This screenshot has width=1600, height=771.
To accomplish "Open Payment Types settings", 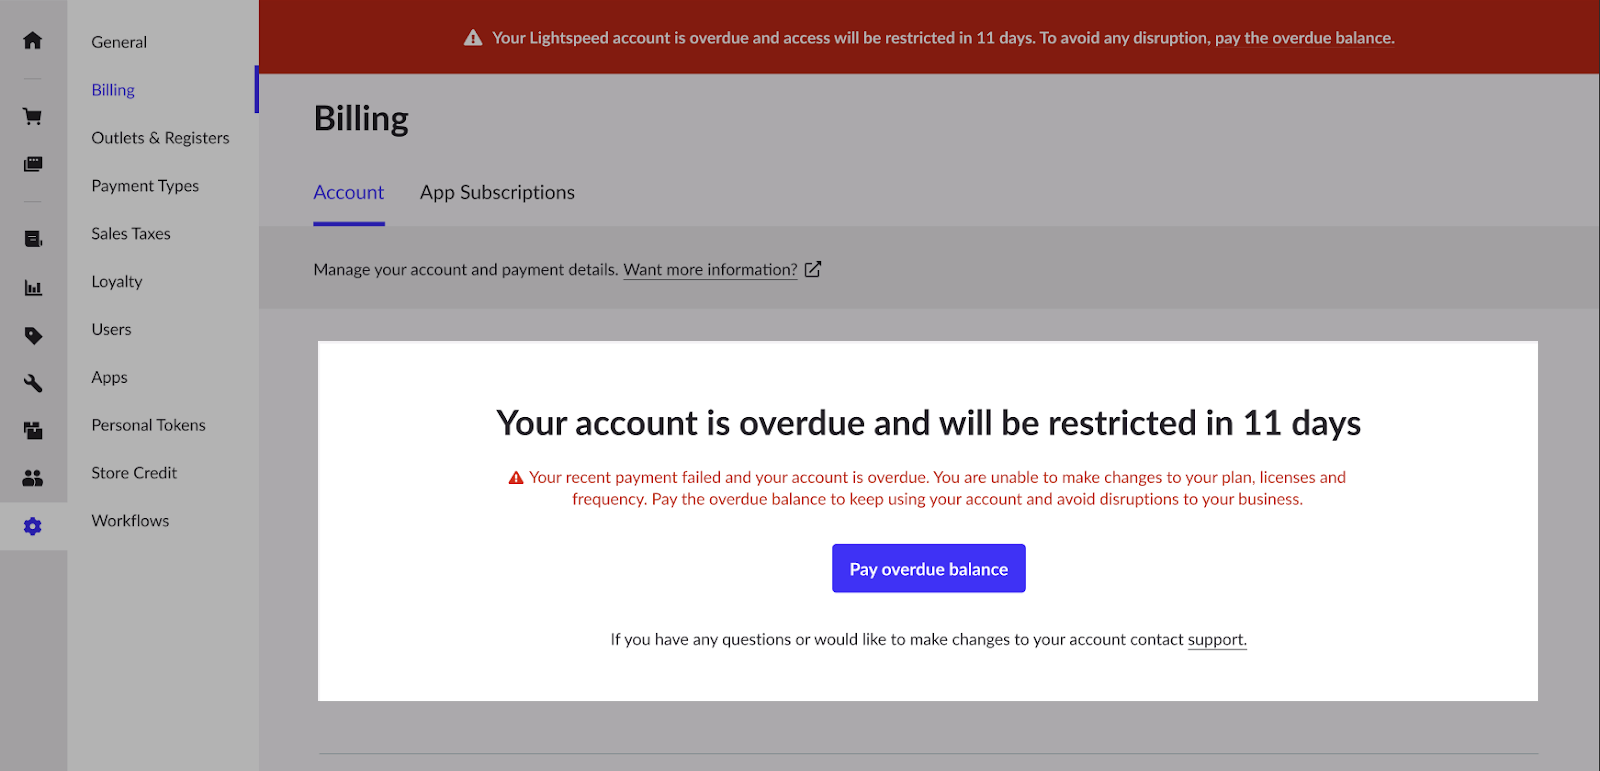I will click(145, 186).
